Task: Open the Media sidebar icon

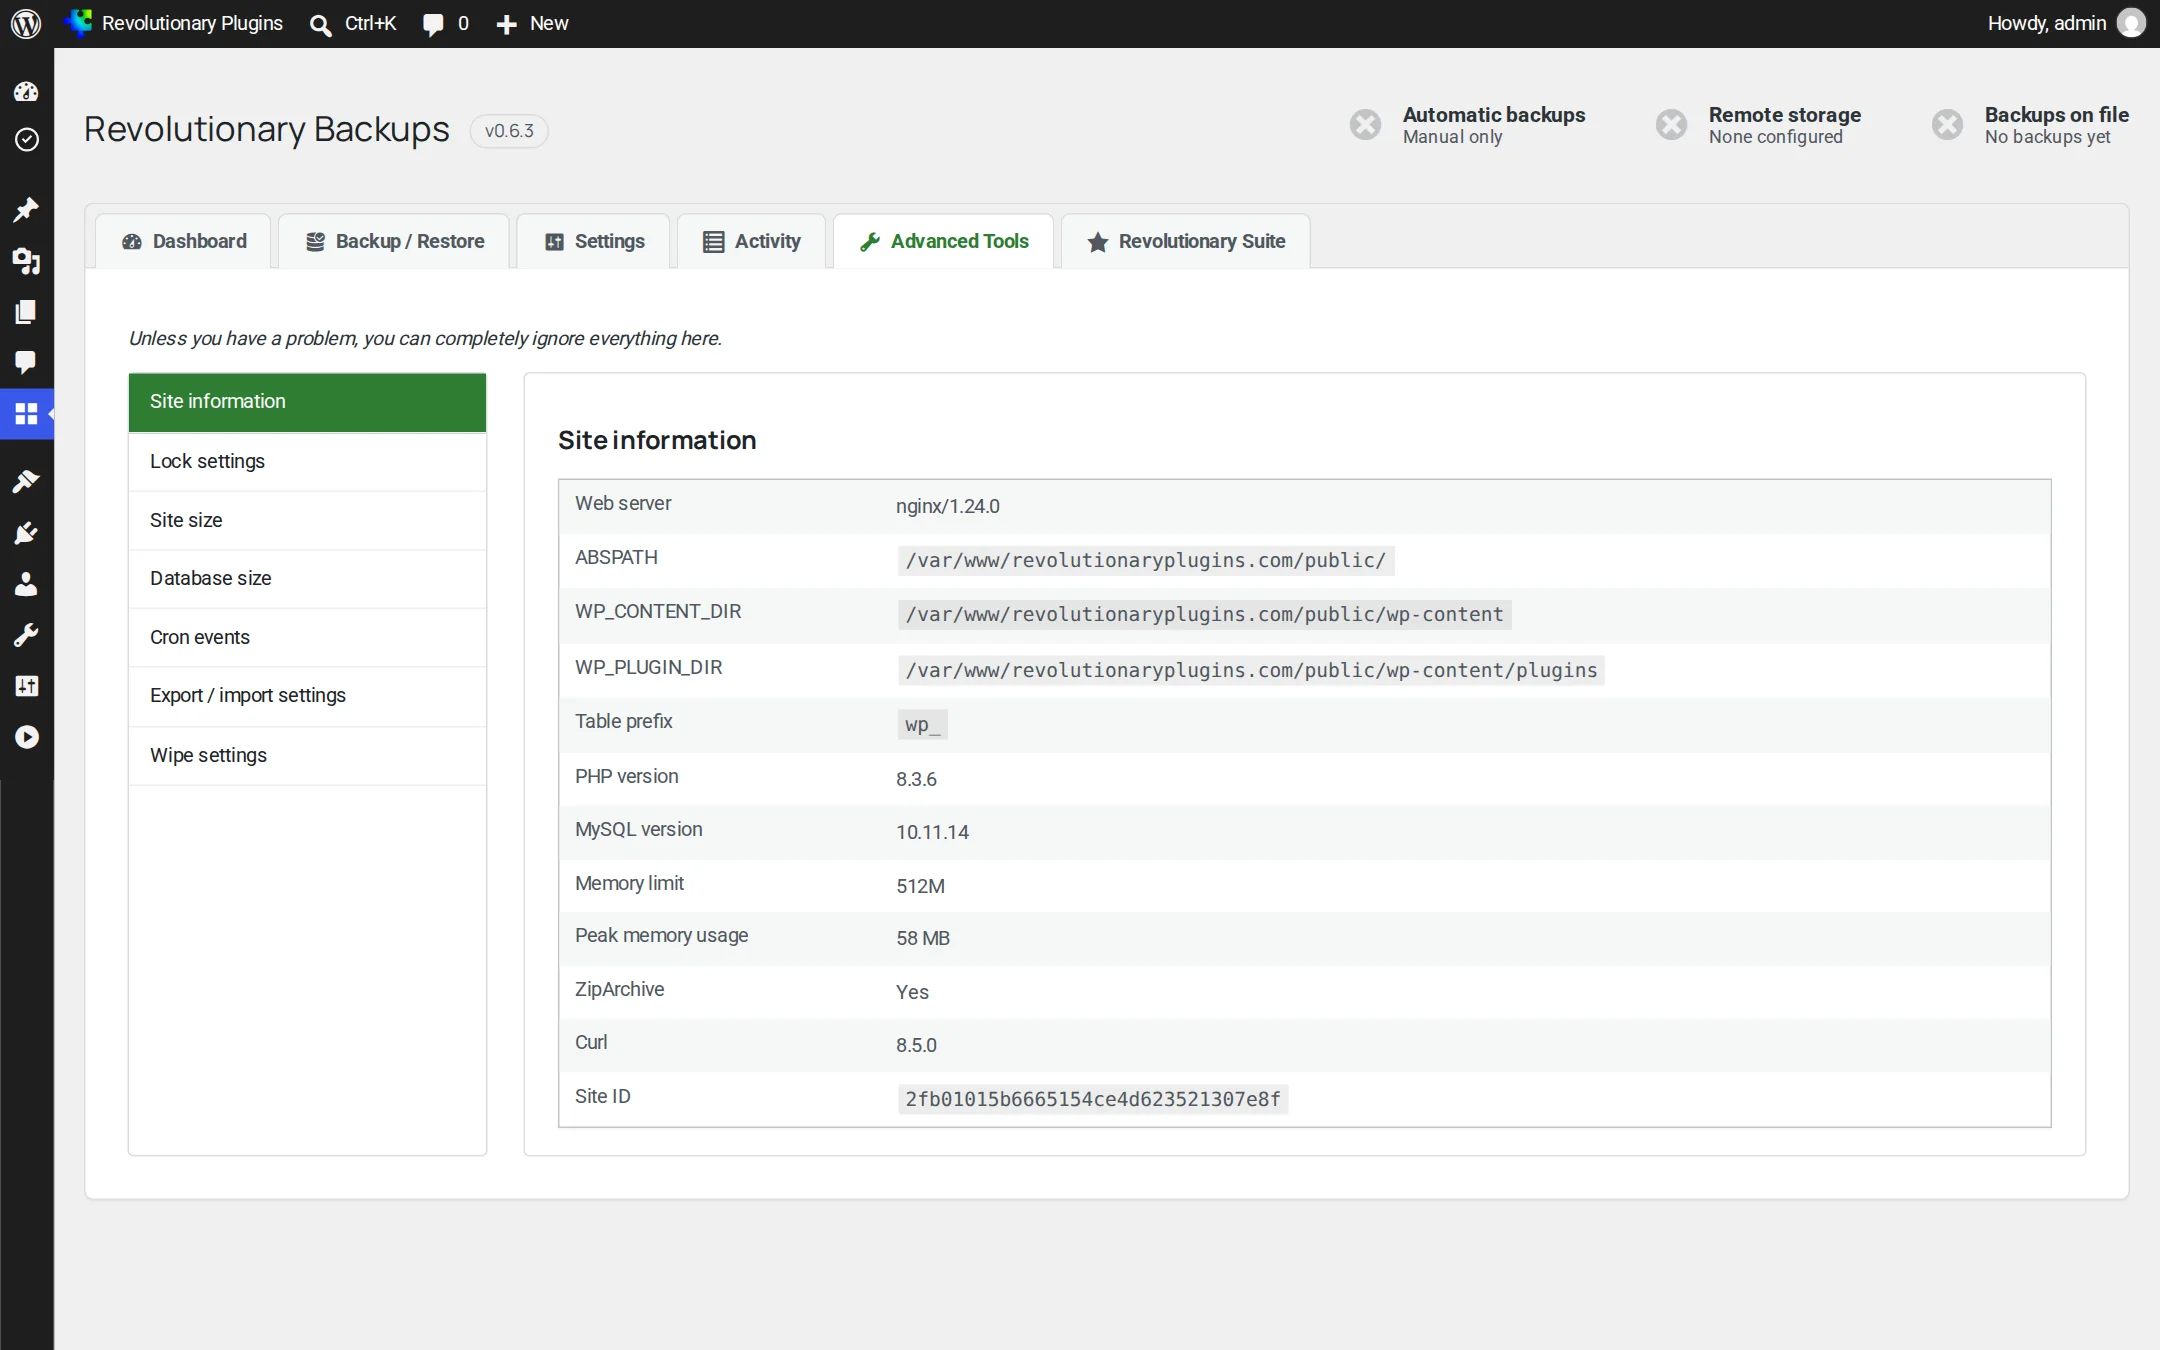Action: click(26, 261)
